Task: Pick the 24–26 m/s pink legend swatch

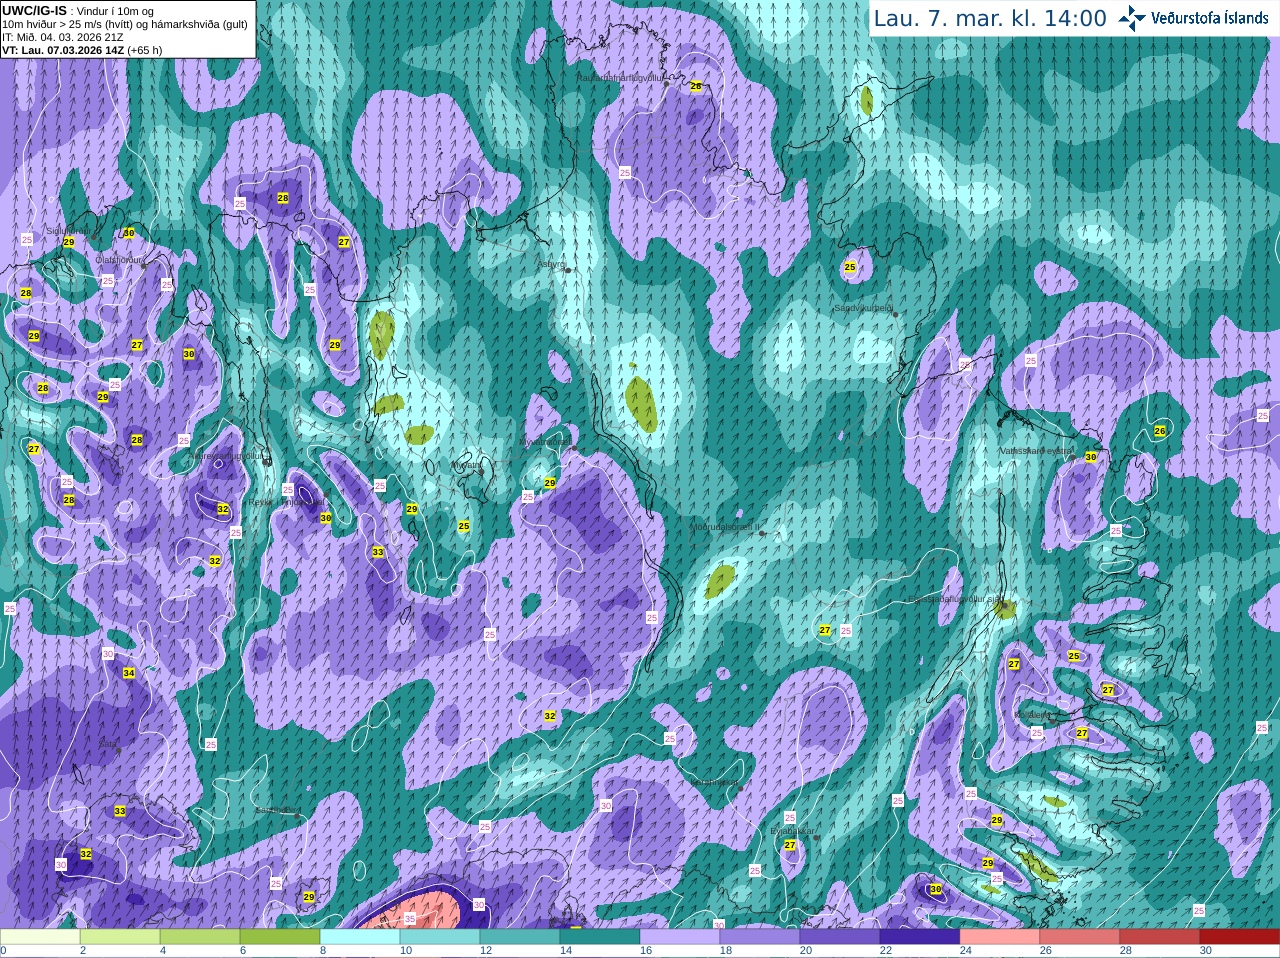Action: [x=1000, y=937]
